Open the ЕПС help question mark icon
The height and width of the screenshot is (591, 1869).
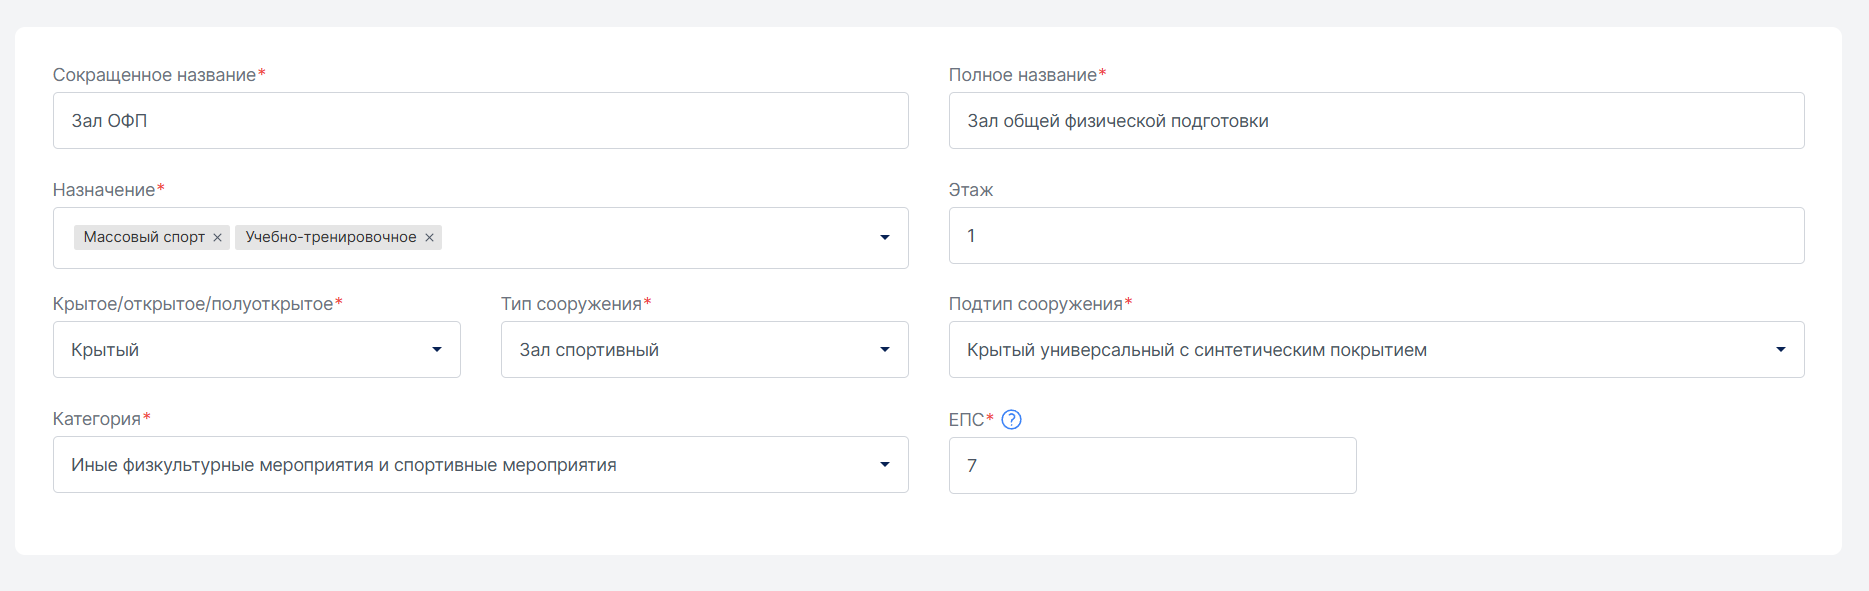[1011, 420]
